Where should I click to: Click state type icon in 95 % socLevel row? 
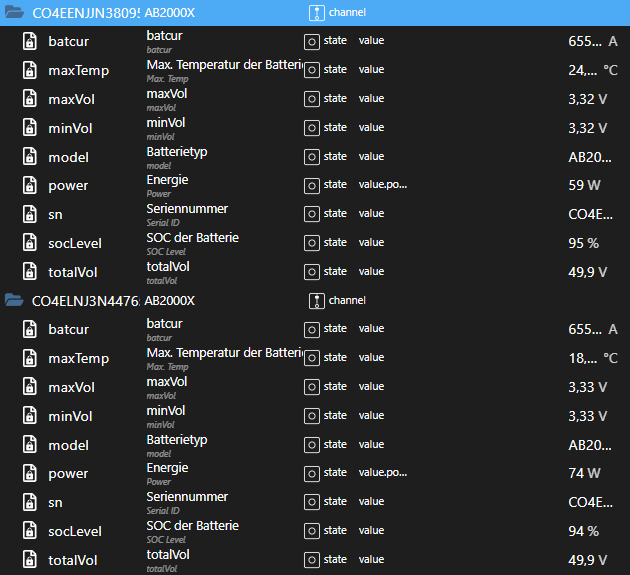[312, 243]
